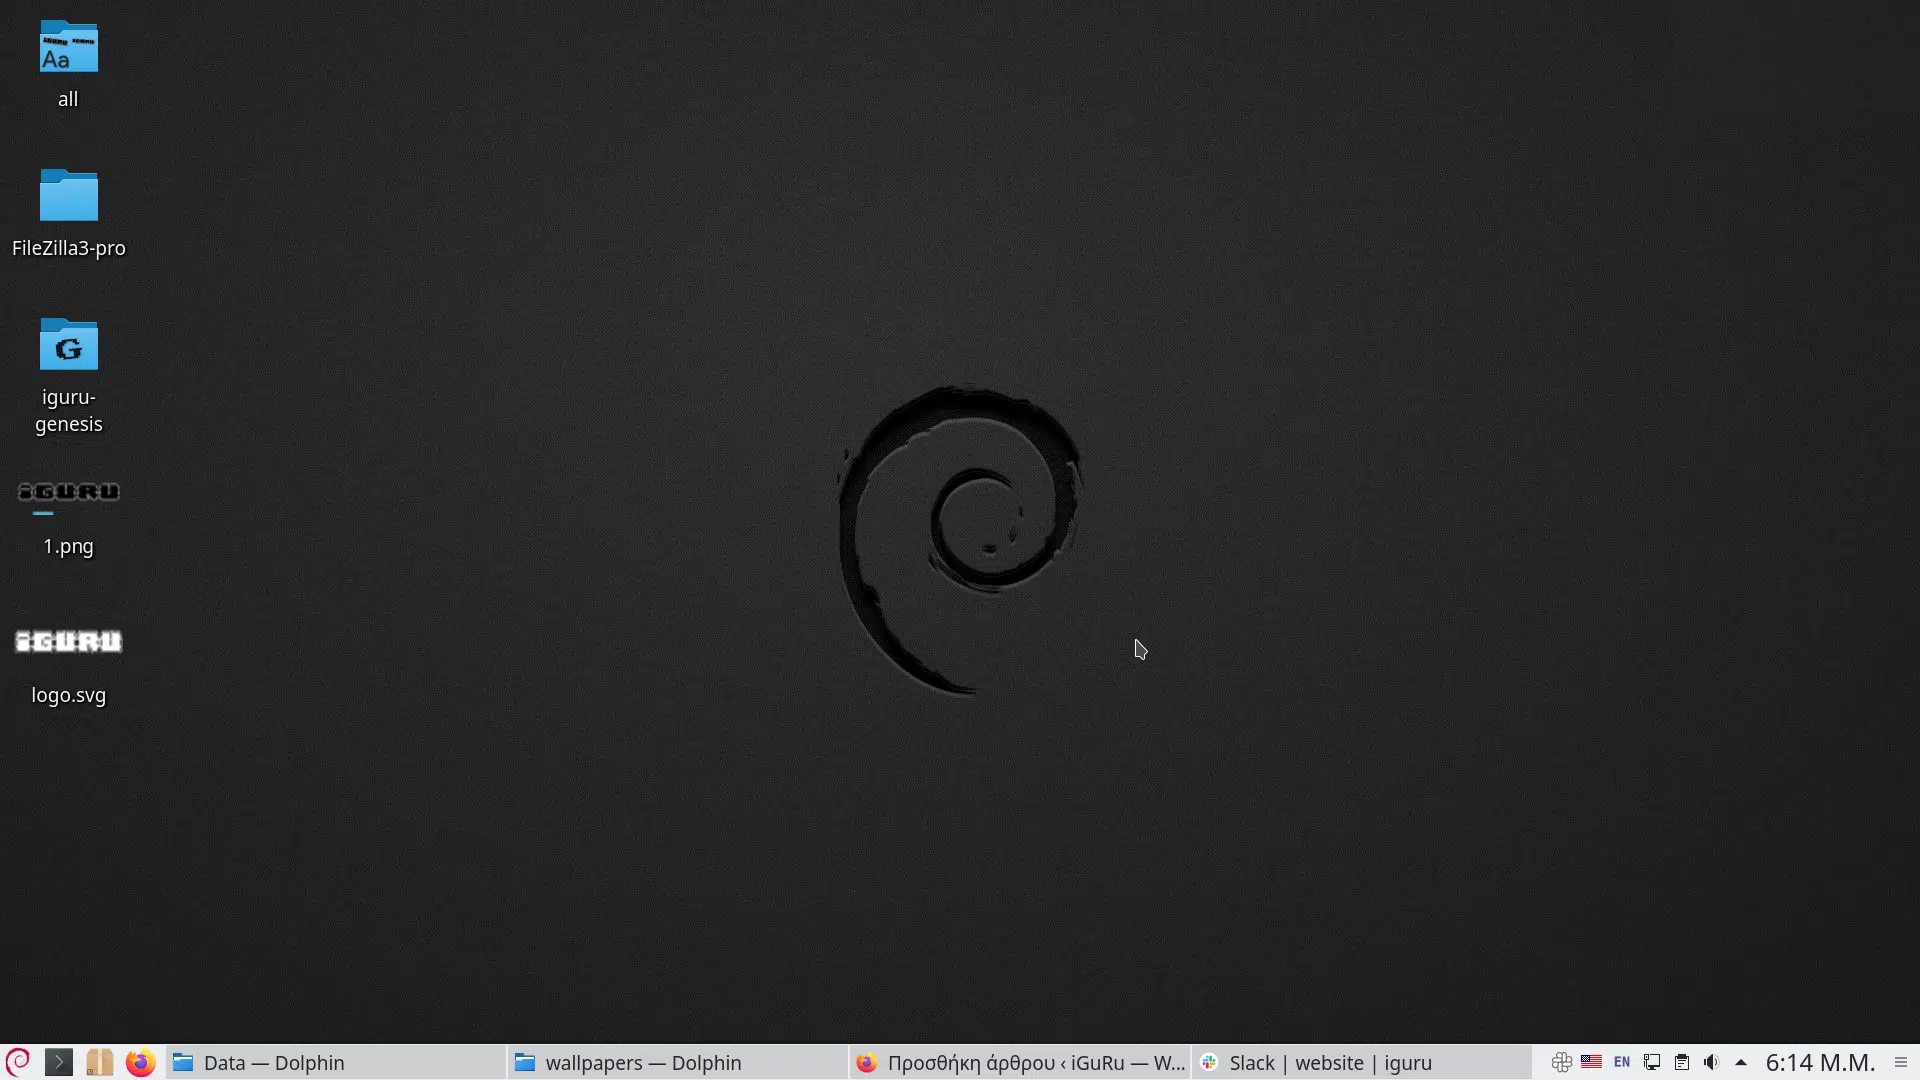Open the clipboard tray icon
Screen dimensions: 1920x1080
point(1682,1062)
